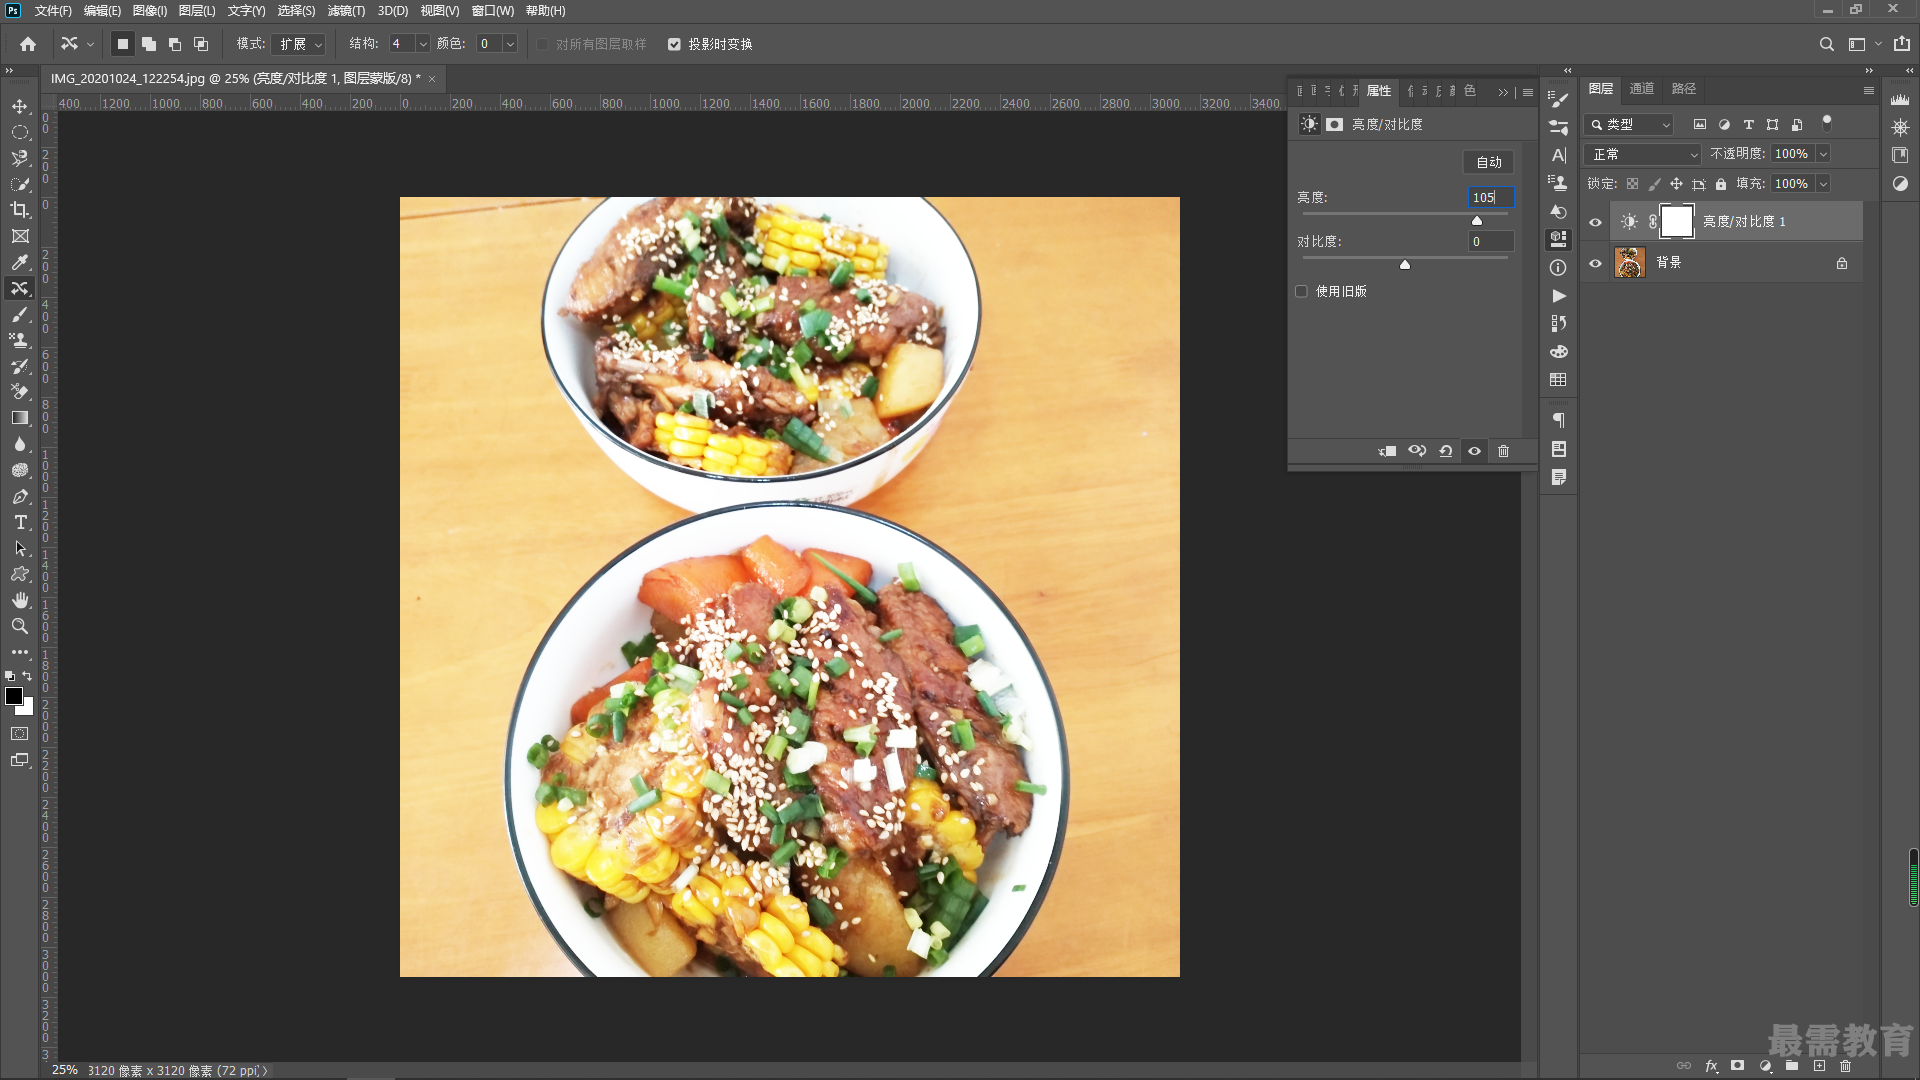
Task: Click the 背景 layer thumbnail
Action: point(1630,263)
